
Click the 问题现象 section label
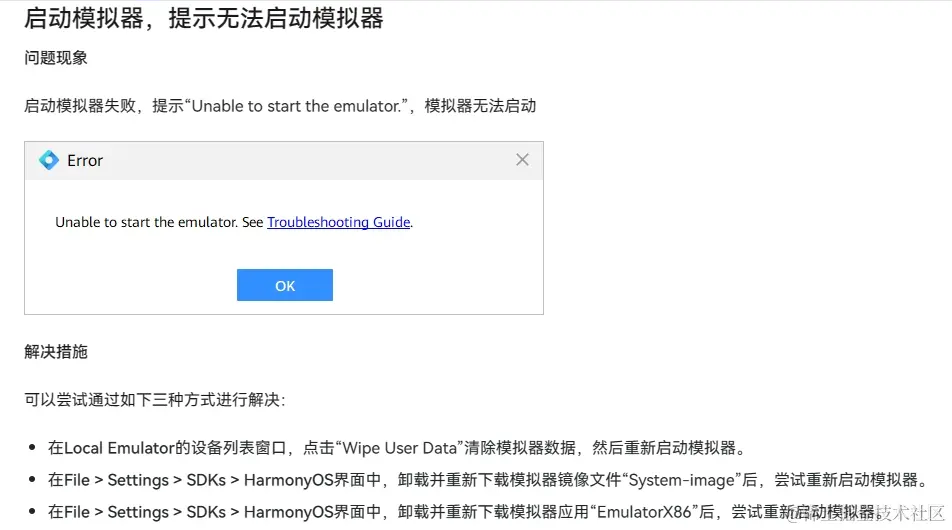pos(56,58)
